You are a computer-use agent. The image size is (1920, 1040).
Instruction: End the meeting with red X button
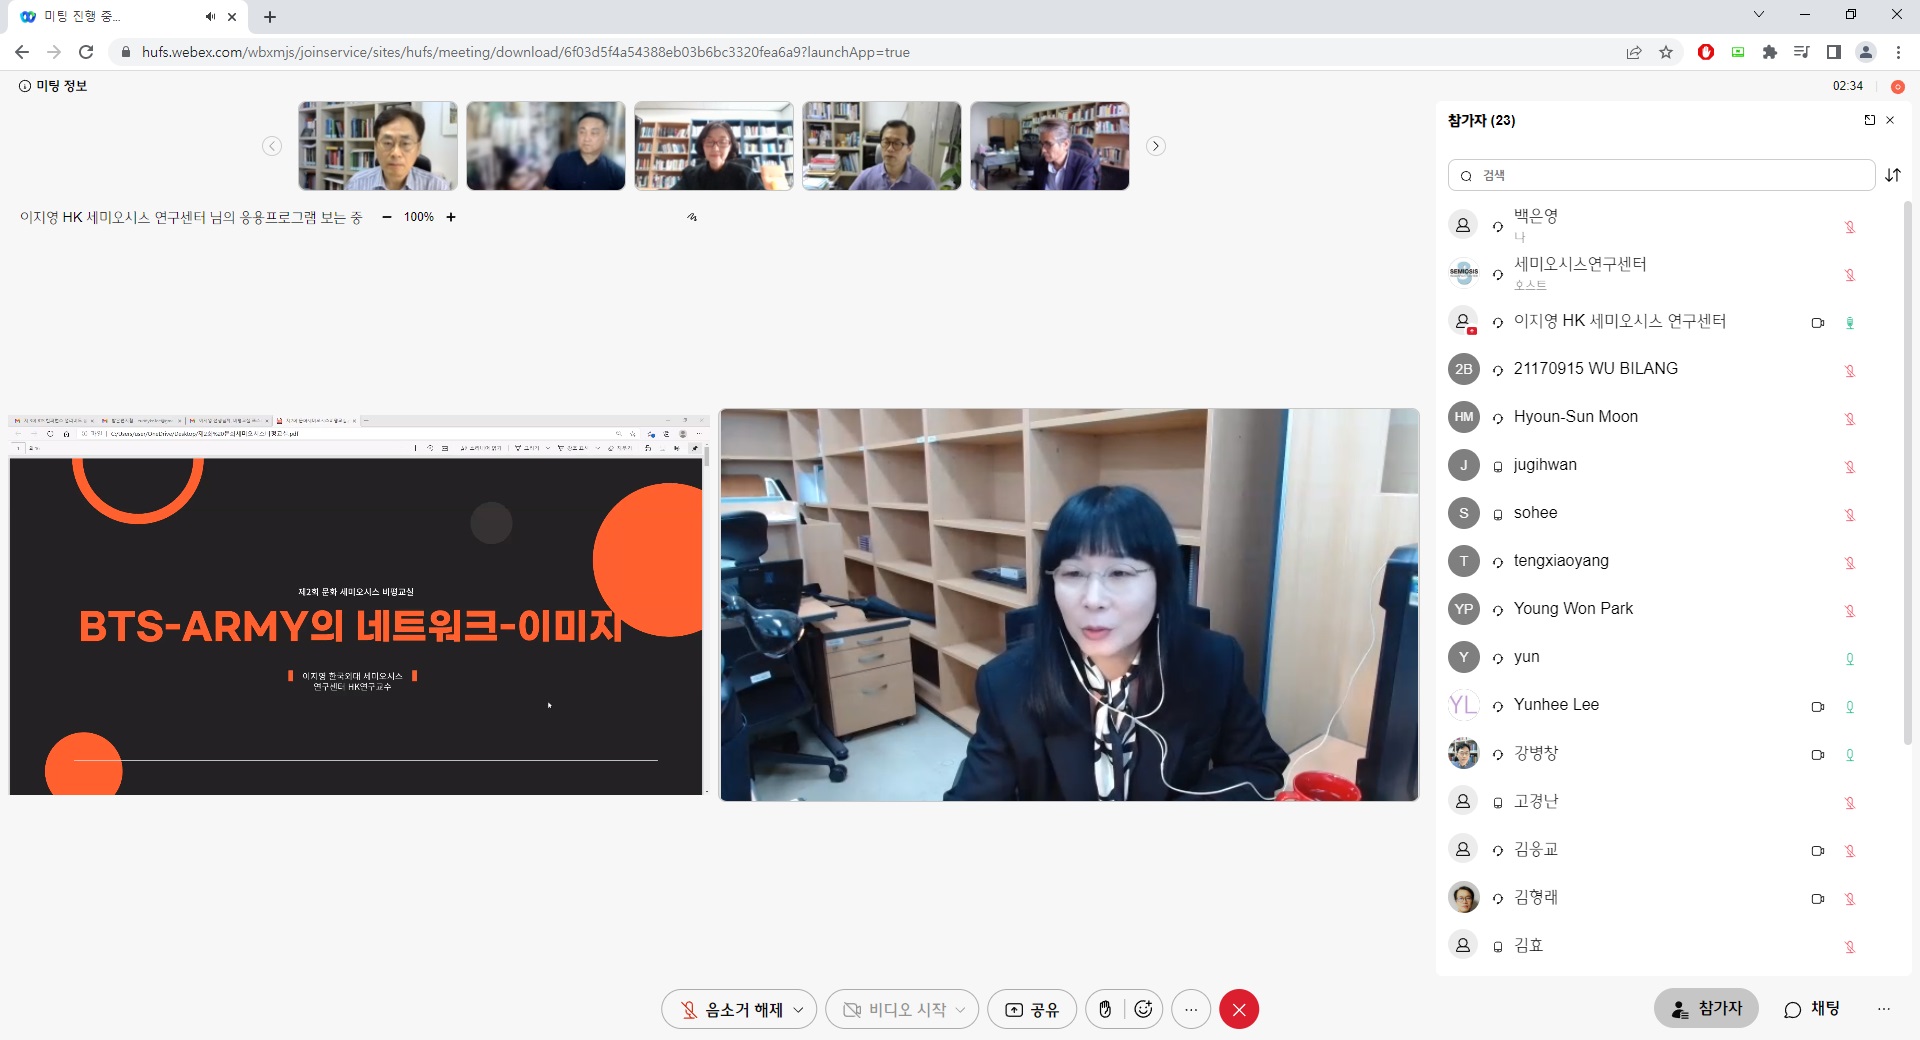[1239, 1010]
